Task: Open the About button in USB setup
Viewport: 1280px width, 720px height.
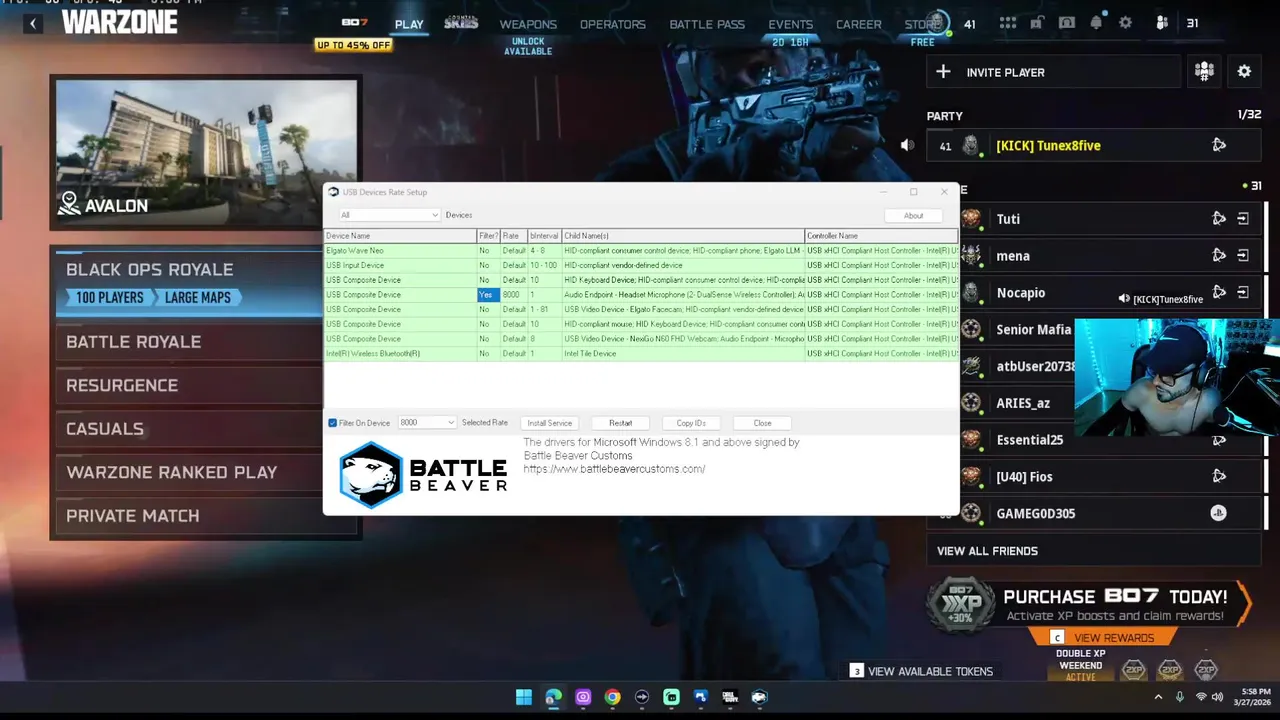Action: point(913,216)
